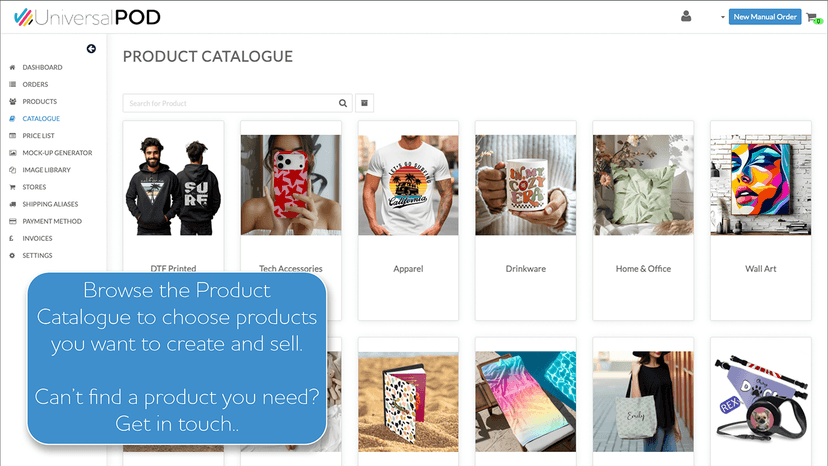Click the Drinkware category label
The height and width of the screenshot is (466, 828).
click(525, 268)
